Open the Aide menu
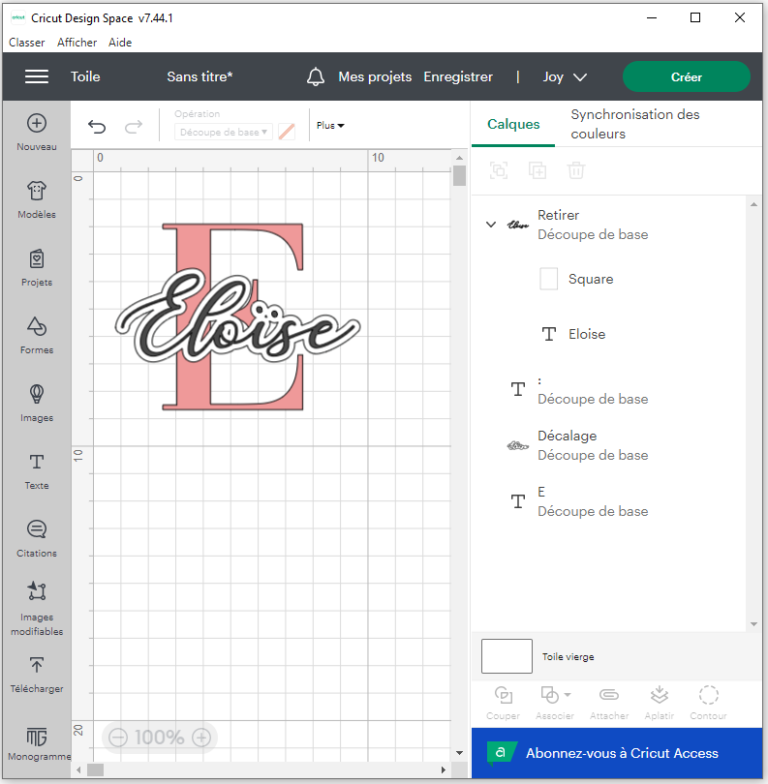This screenshot has height=784, width=768. [120, 42]
